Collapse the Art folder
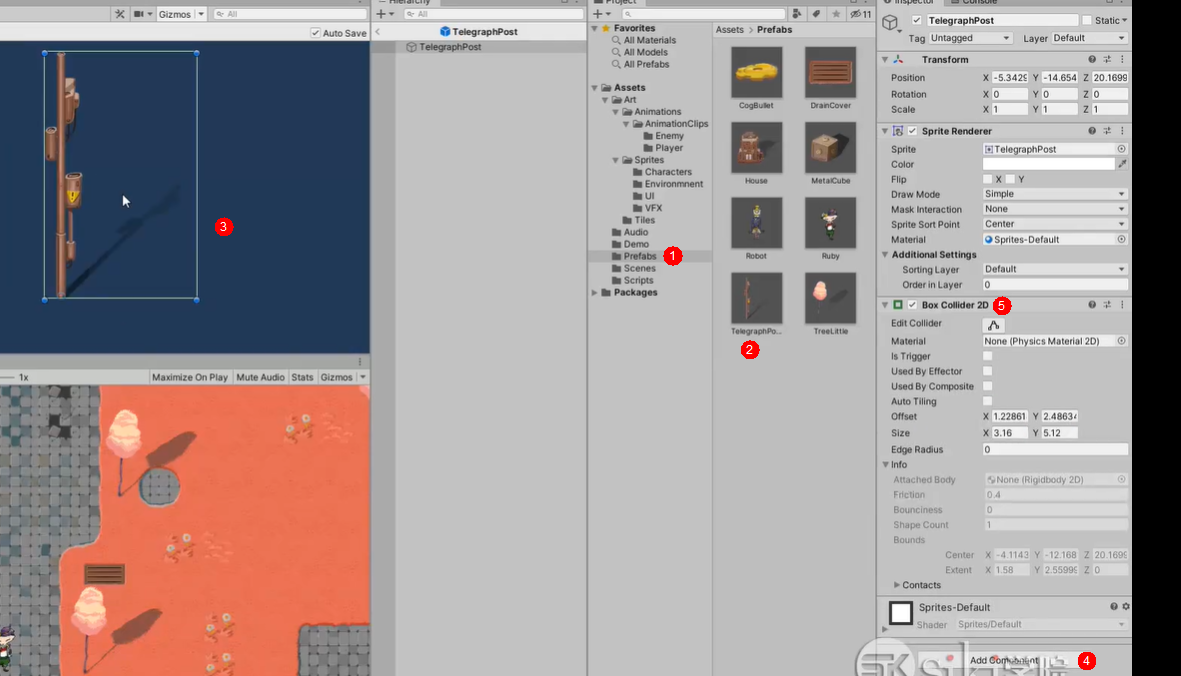 (x=605, y=99)
